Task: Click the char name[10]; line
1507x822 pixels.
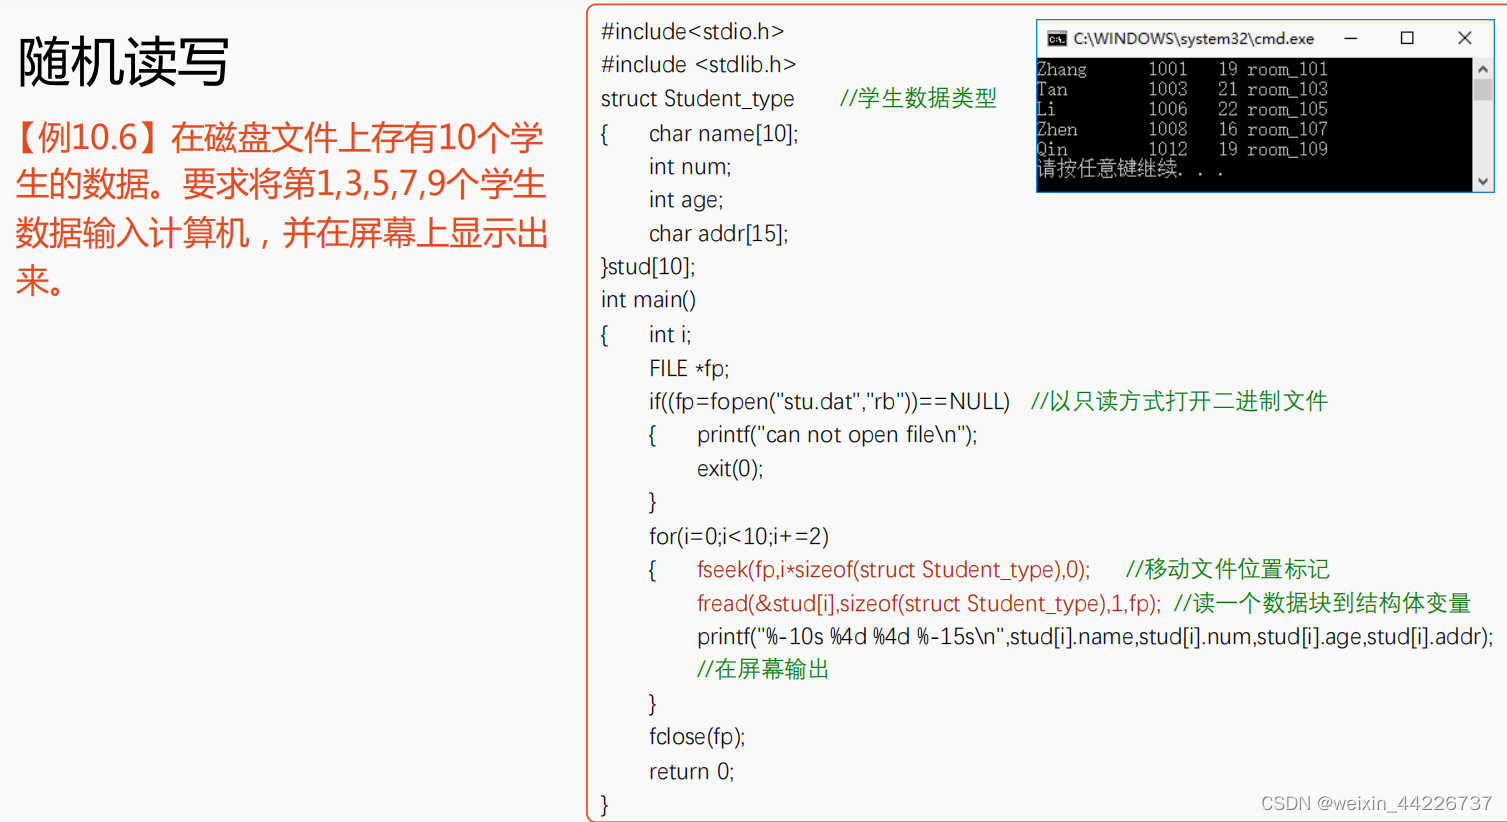Action: (x=723, y=134)
